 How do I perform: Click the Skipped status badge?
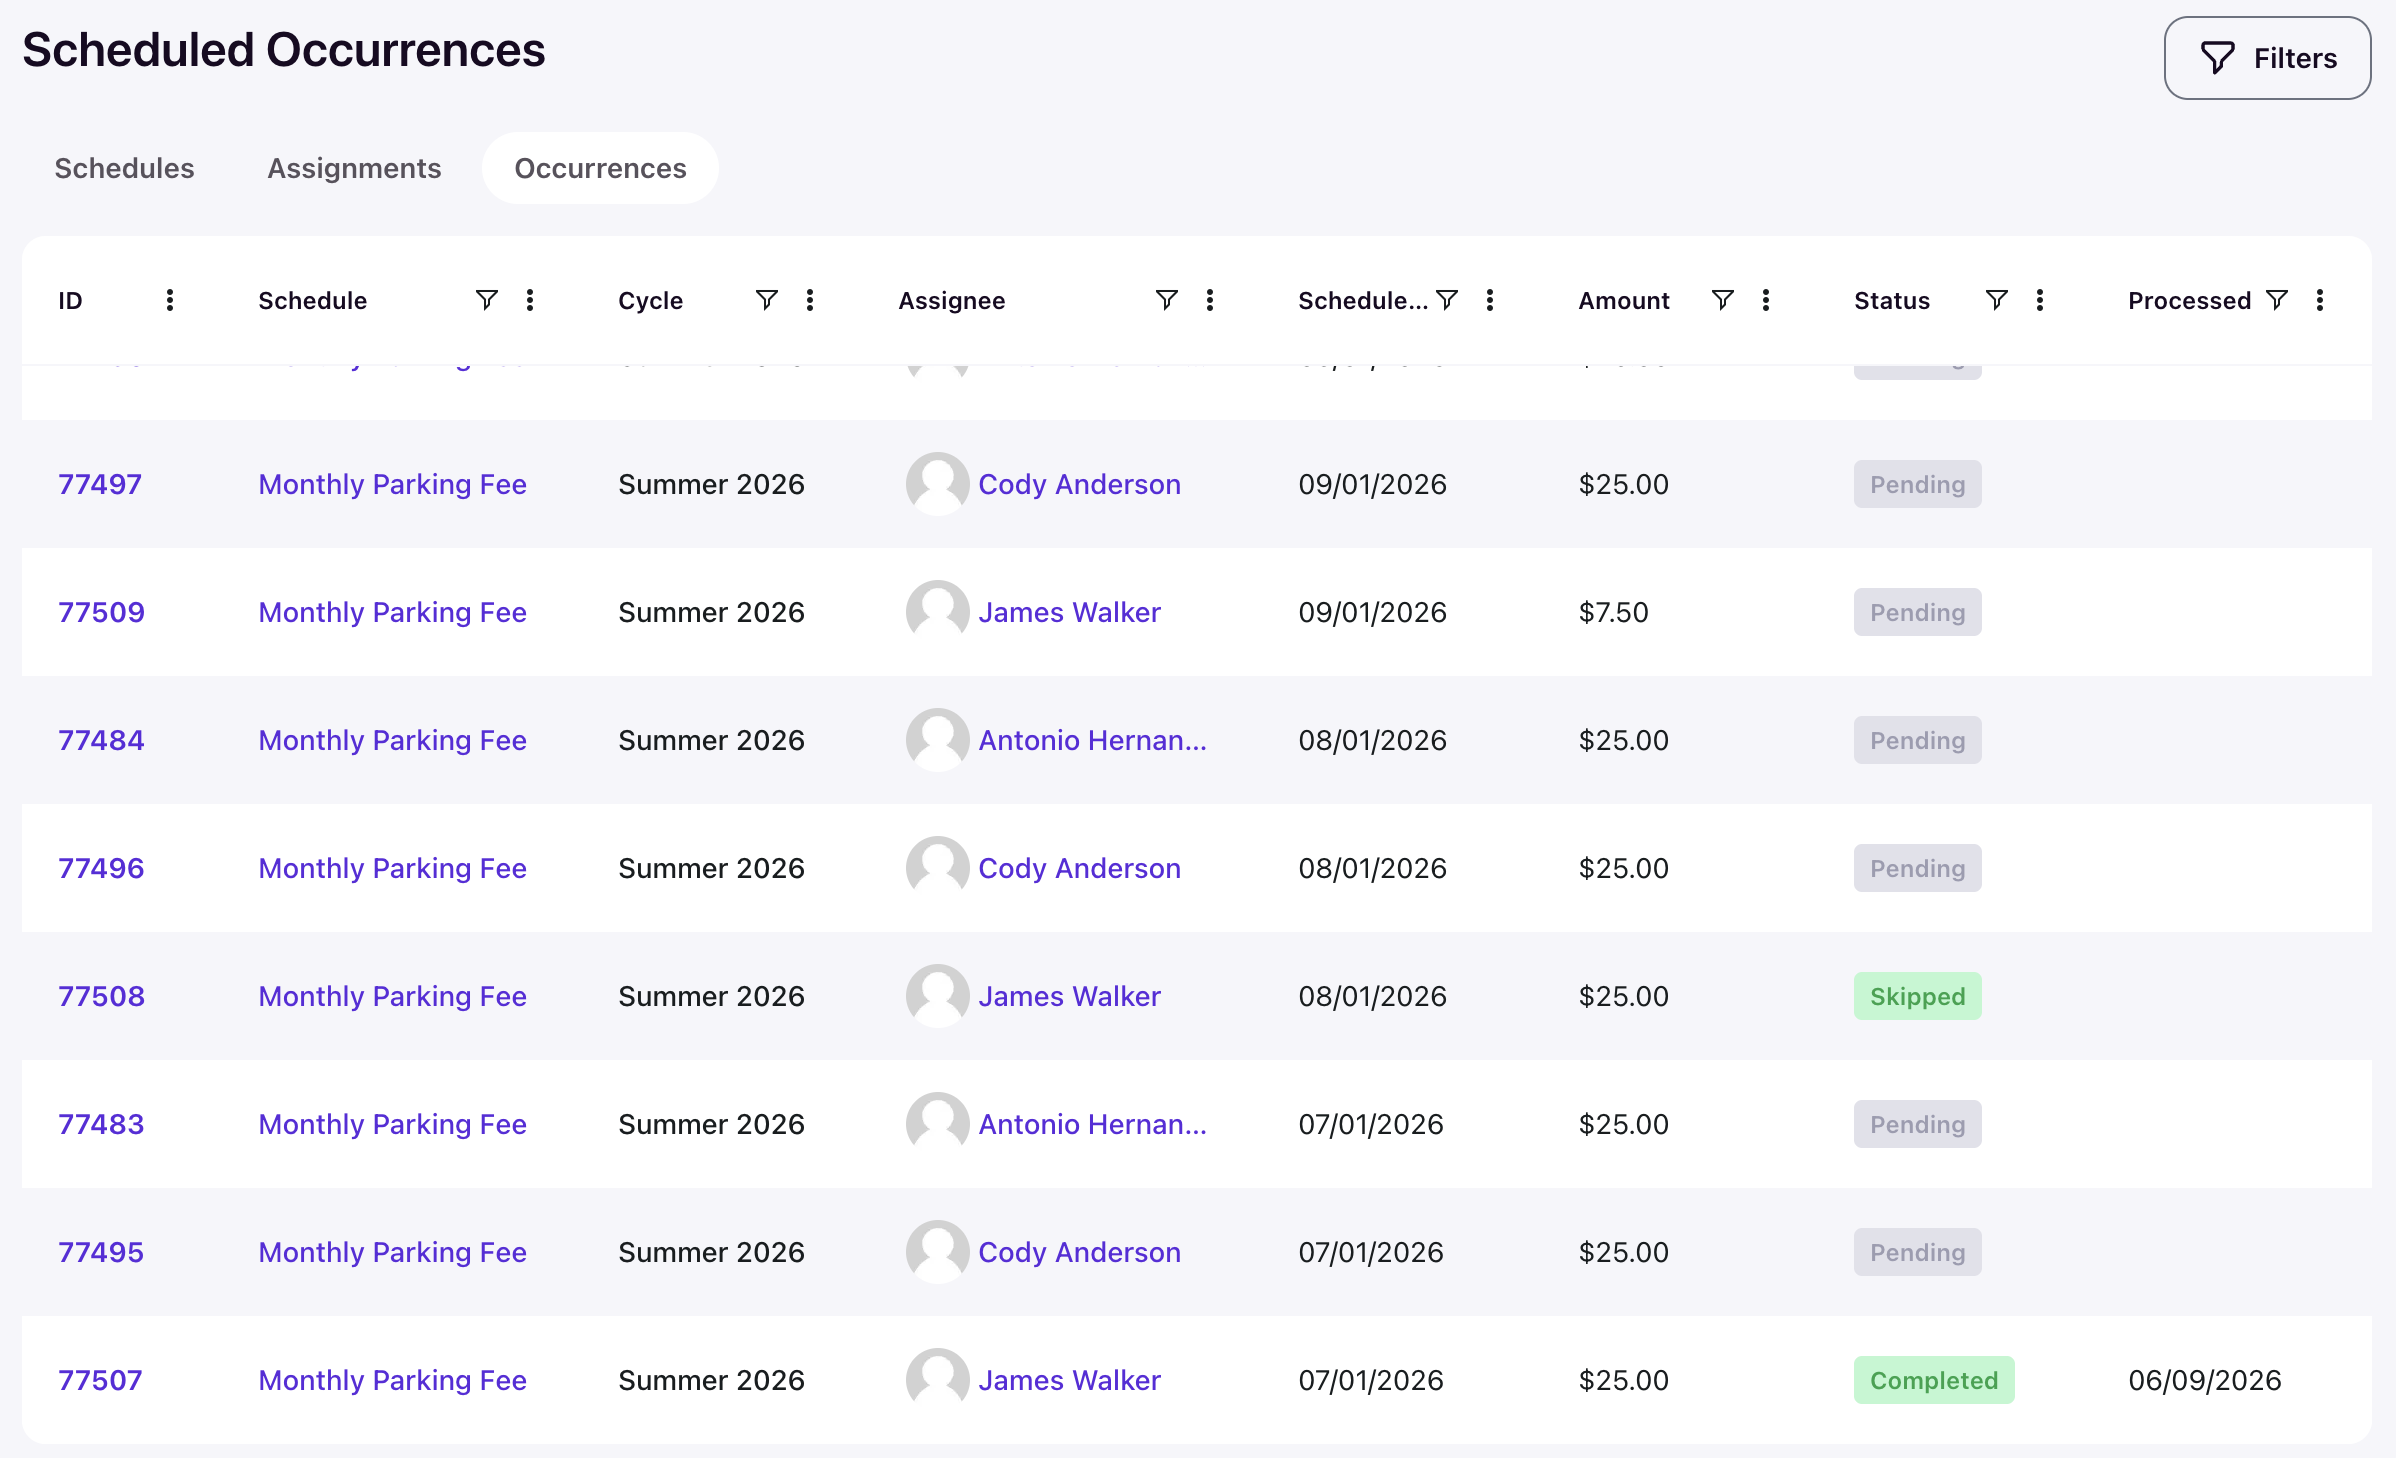[x=1917, y=996]
